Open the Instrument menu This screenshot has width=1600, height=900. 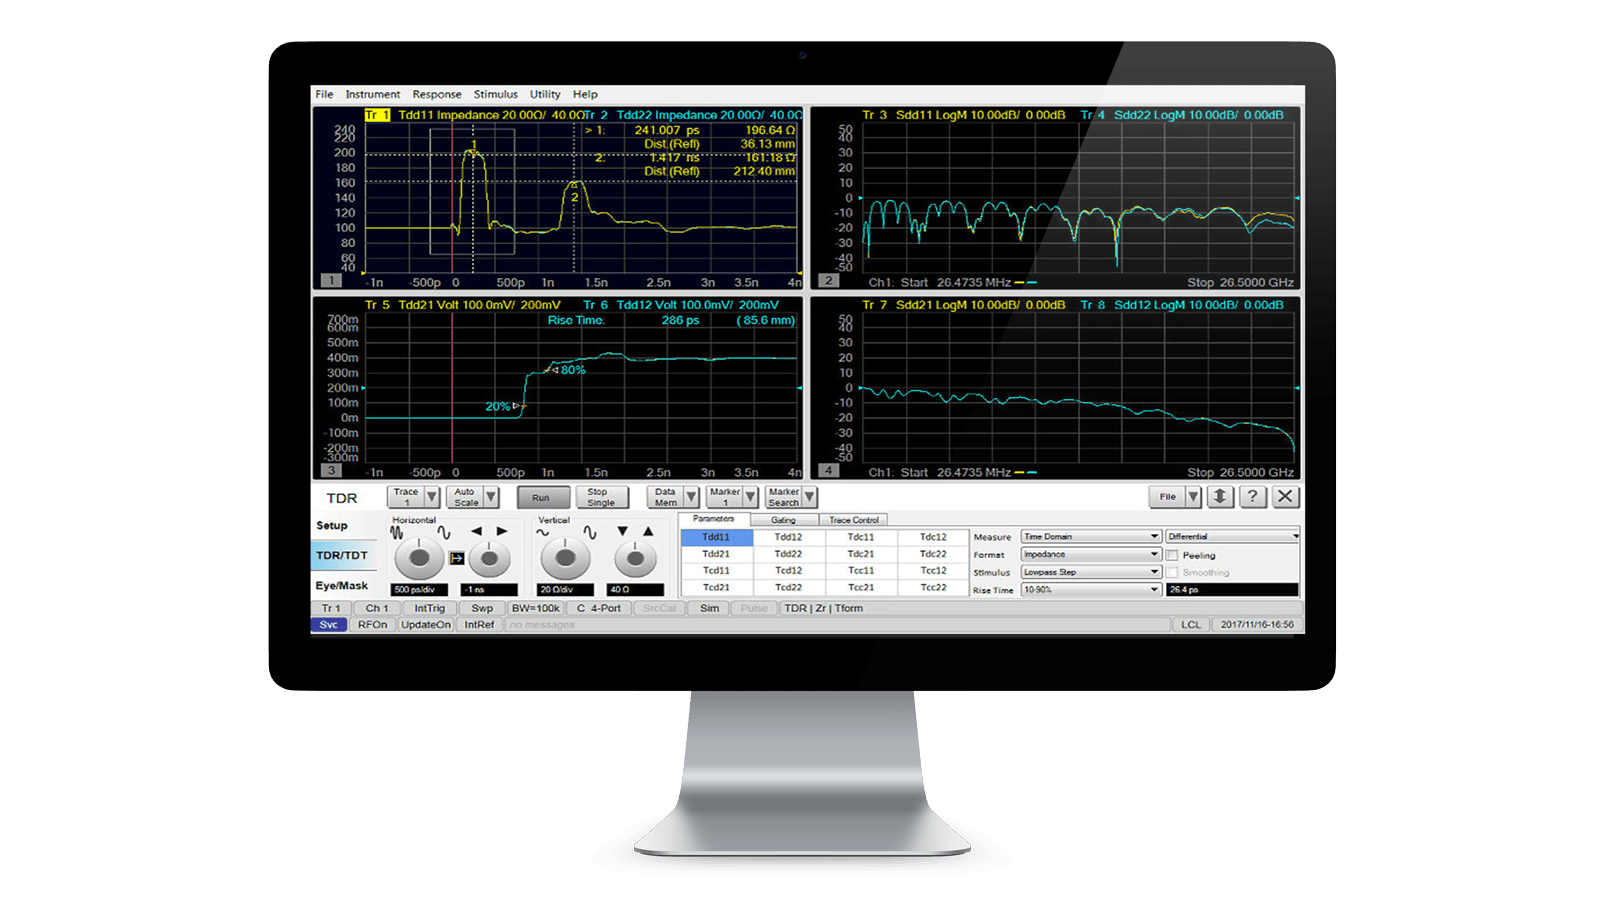tap(372, 95)
